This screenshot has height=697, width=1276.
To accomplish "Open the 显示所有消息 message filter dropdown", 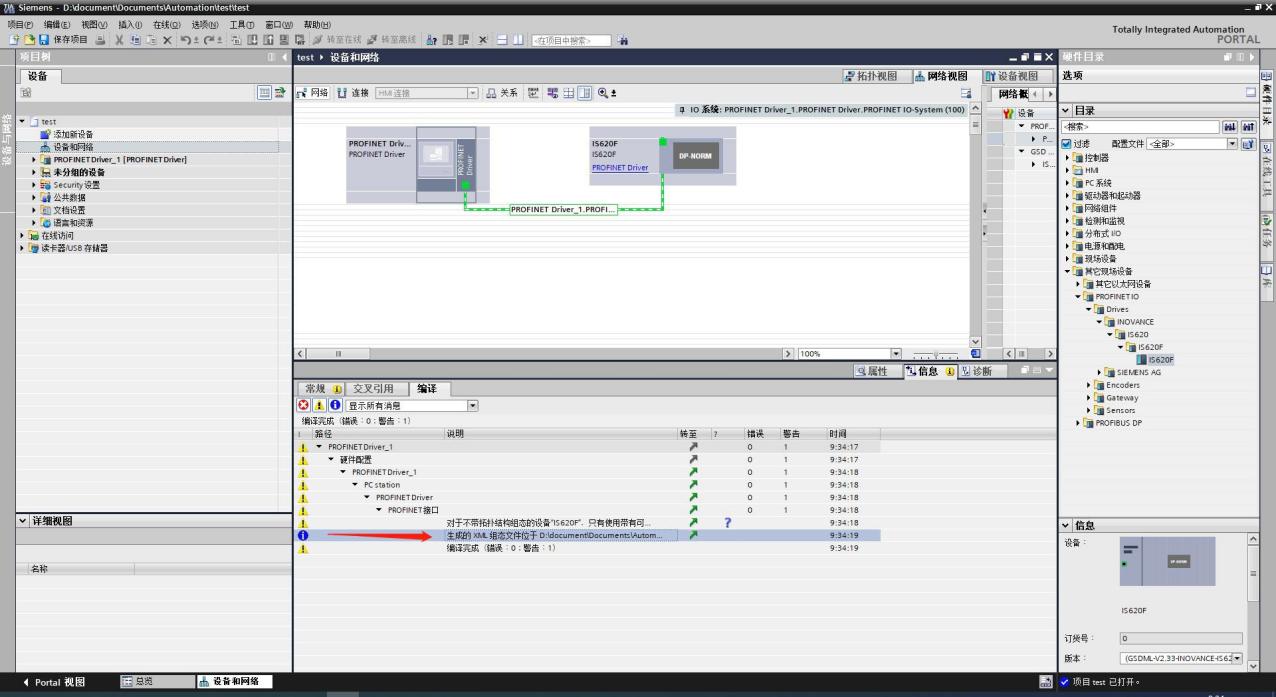I will coord(473,406).
